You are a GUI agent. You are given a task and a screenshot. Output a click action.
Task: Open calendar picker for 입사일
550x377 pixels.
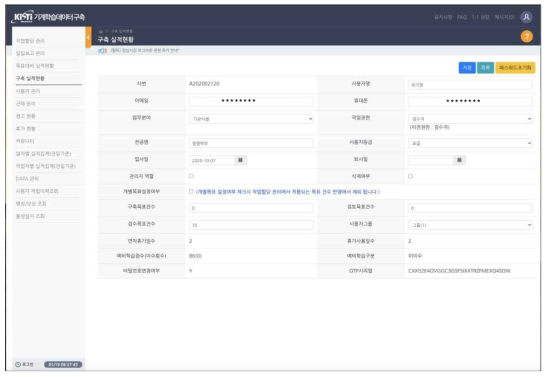coord(240,160)
